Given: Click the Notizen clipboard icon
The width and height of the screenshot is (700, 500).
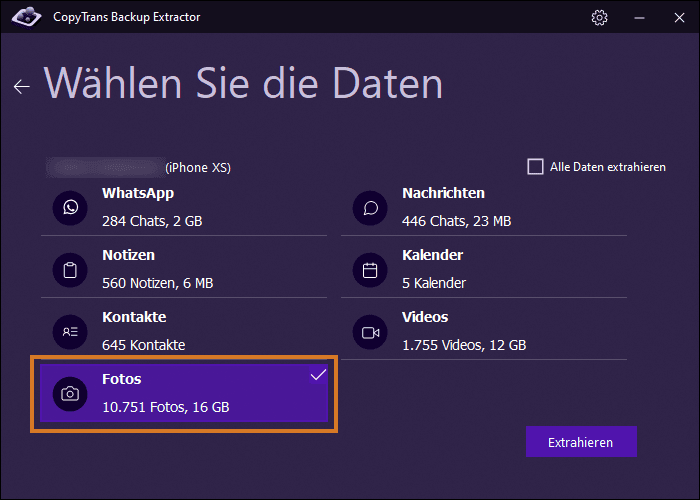Looking at the screenshot, I should pos(70,270).
